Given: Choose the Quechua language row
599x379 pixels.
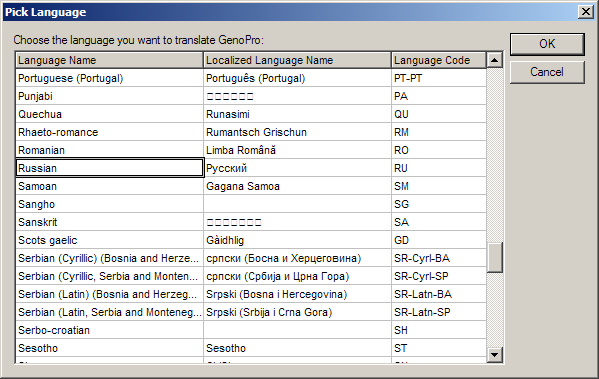Looking at the screenshot, I should [251, 114].
